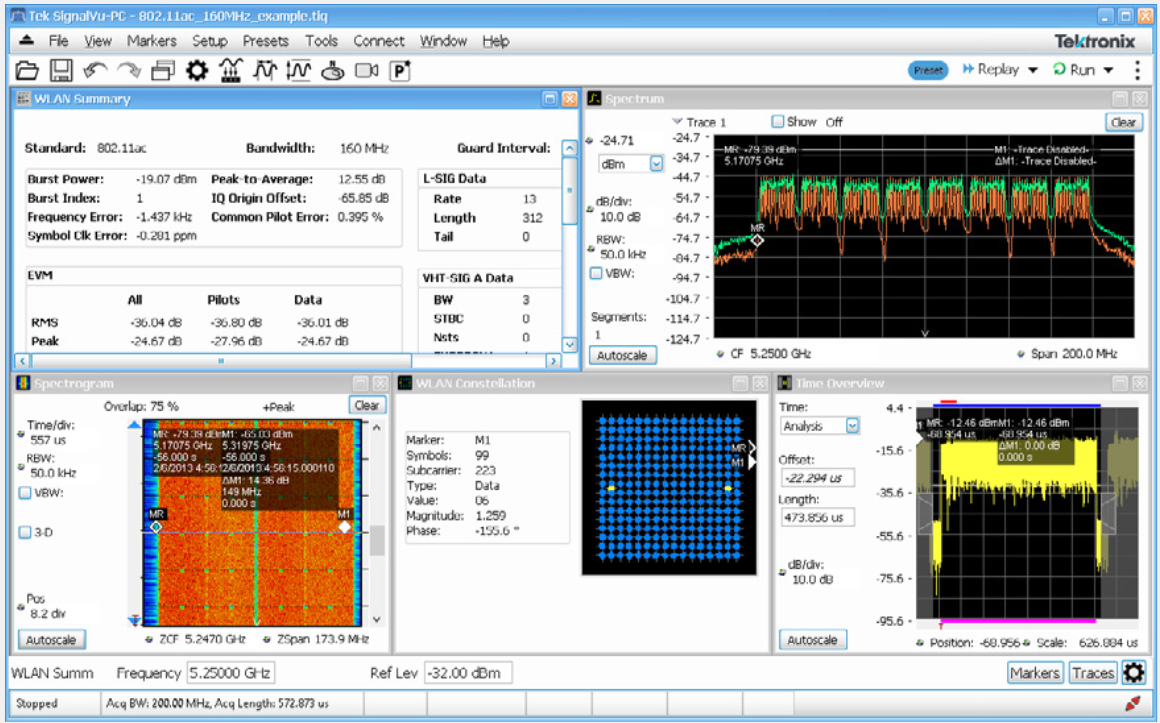Open the Run dropdown arrow

coord(1108,70)
